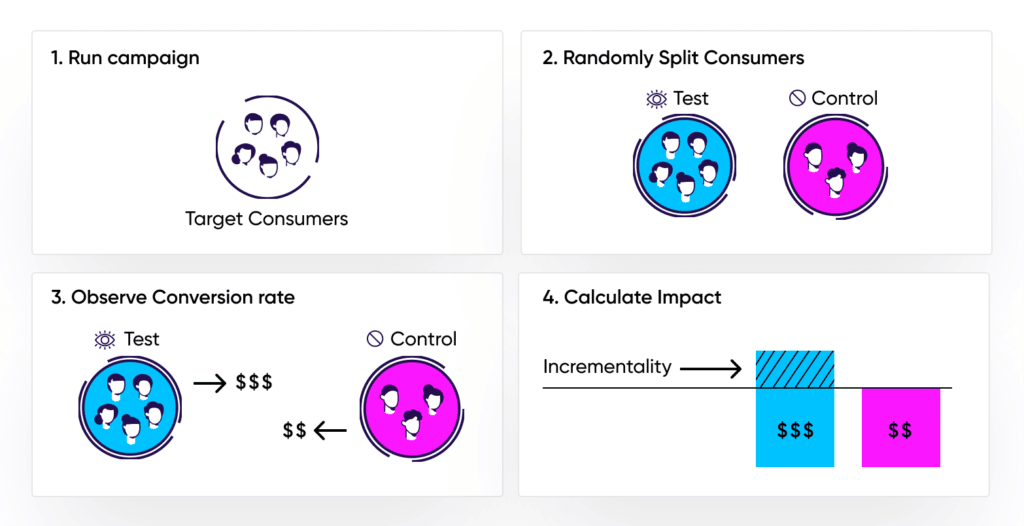The width and height of the screenshot is (1024, 526).
Task: Click the prohibited icon beside Control in panel 2
Action: [x=797, y=99]
